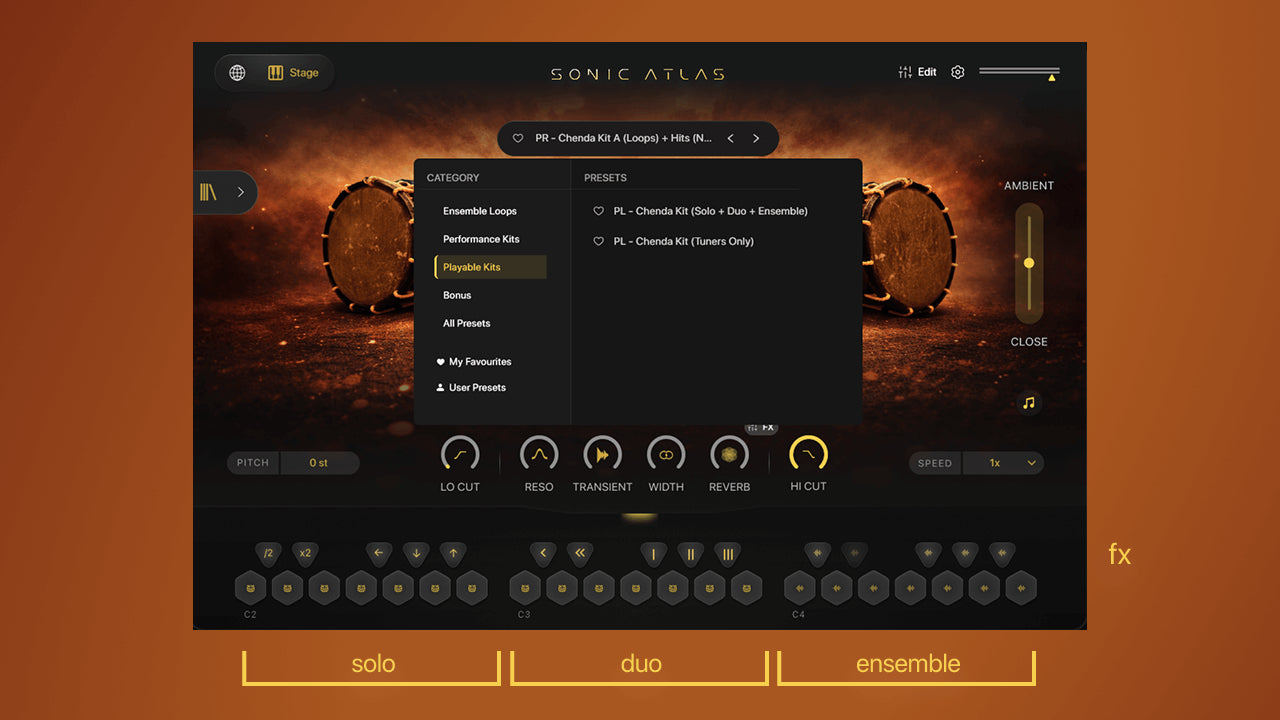Click the HI CUT filter knob

pos(808,455)
